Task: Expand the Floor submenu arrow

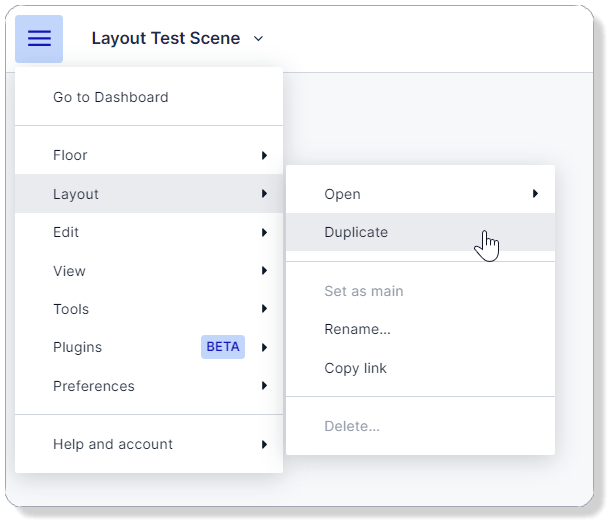Action: [264, 155]
